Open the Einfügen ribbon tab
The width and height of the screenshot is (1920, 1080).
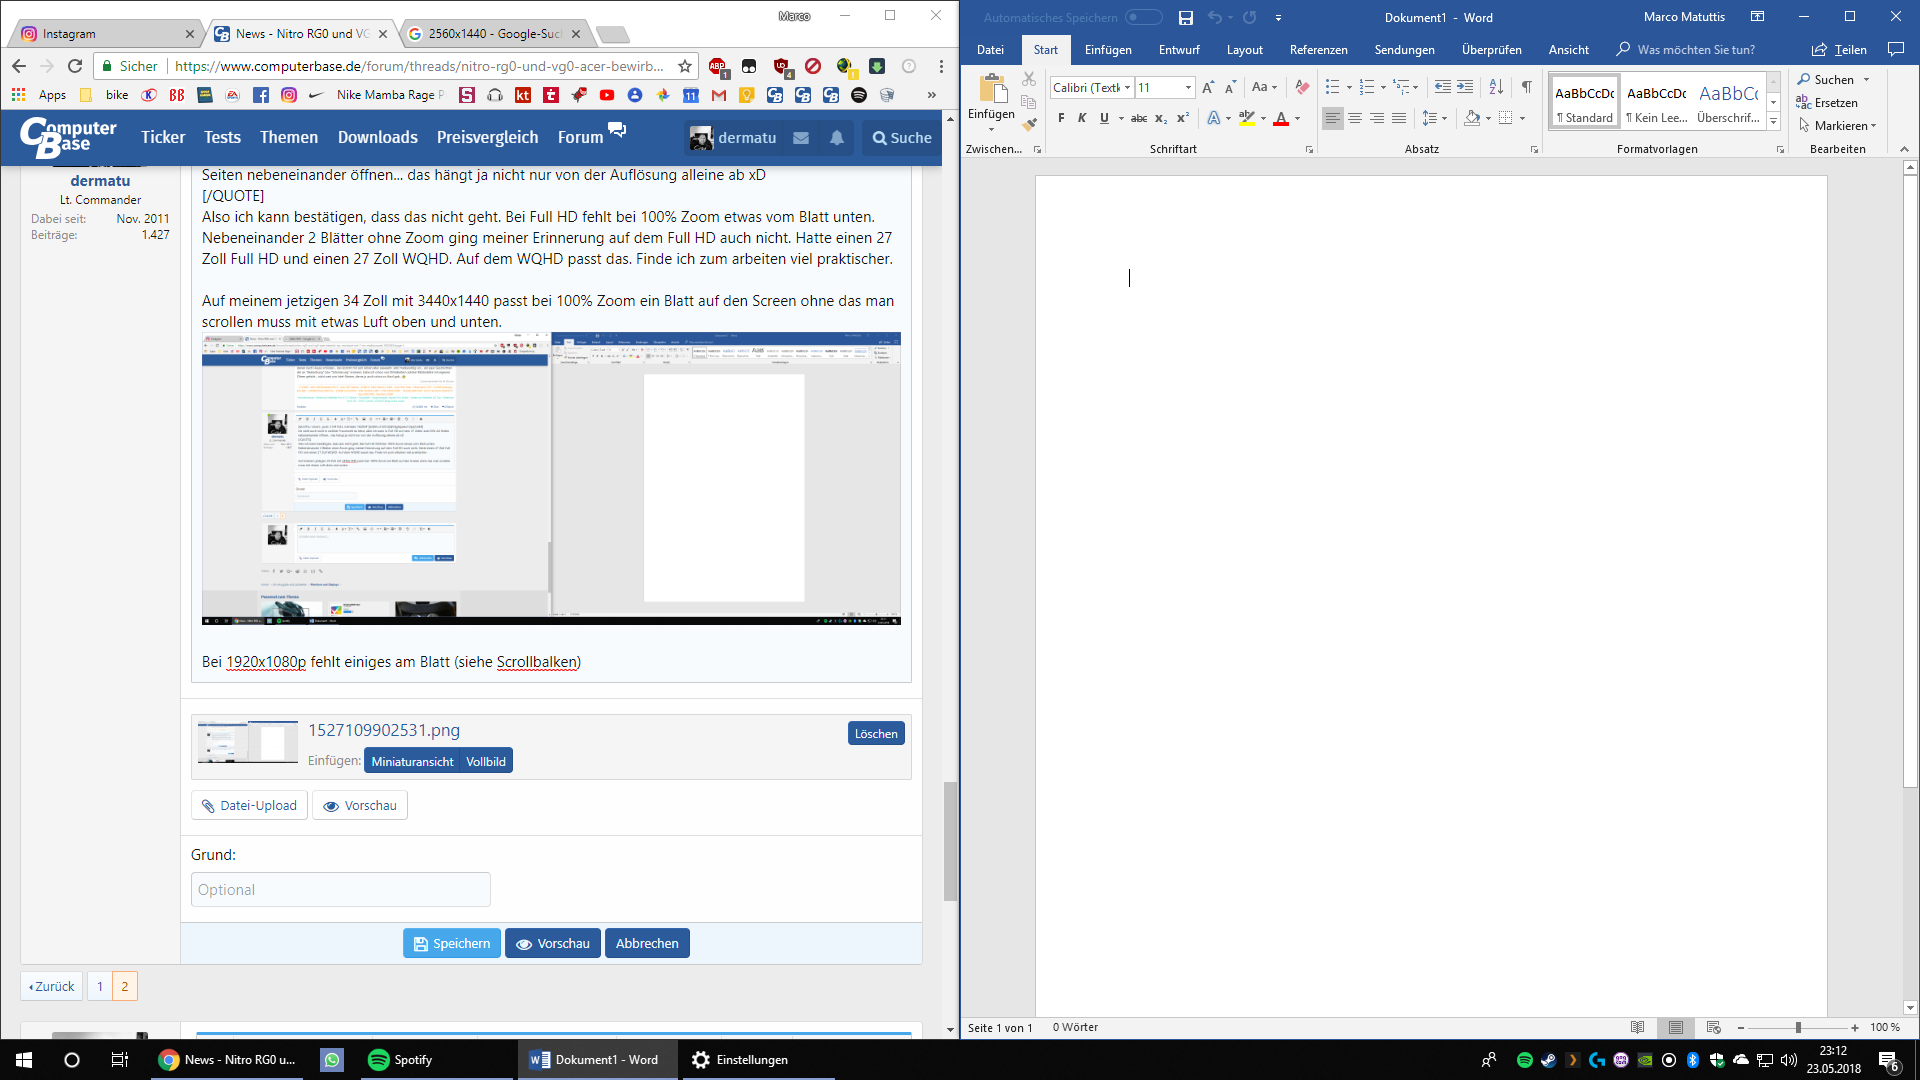point(1108,49)
